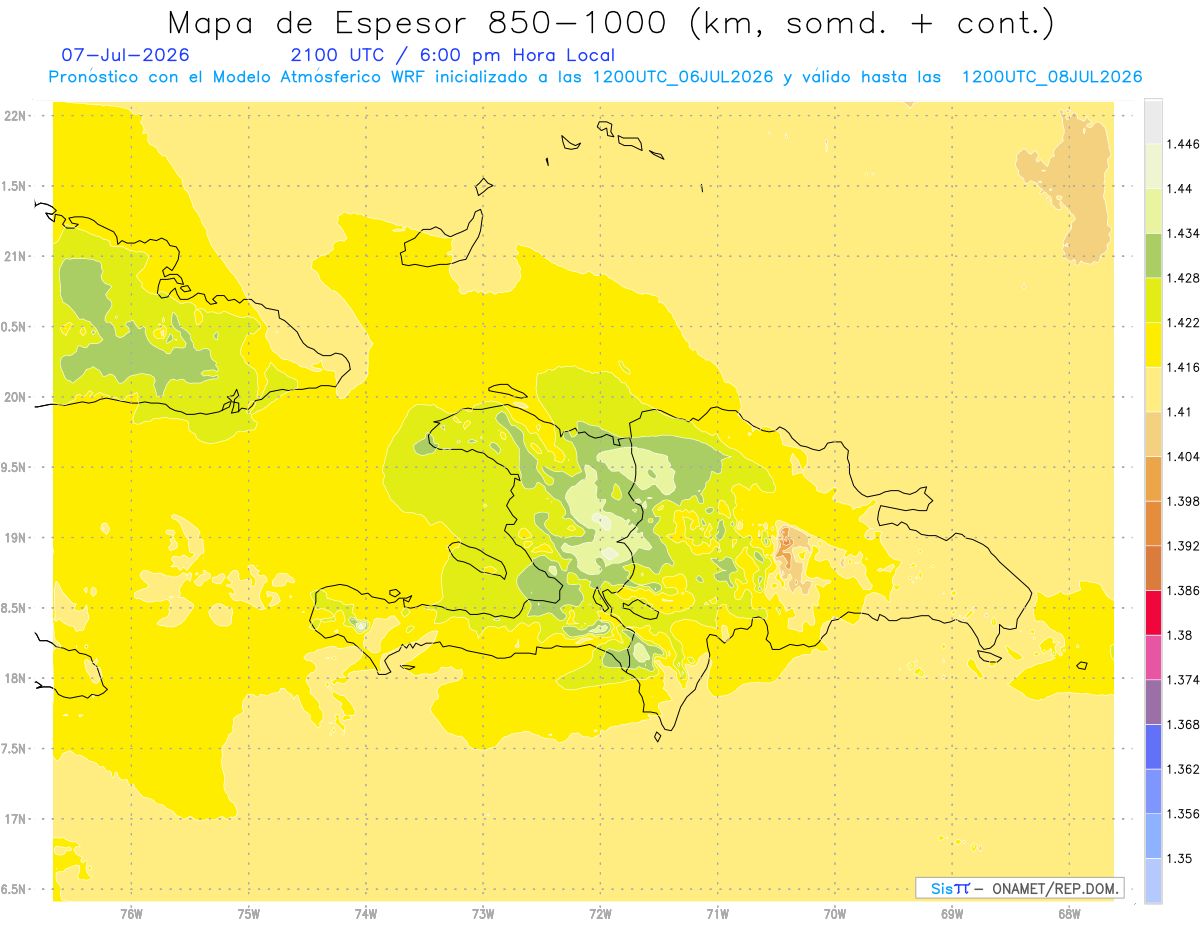Image resolution: width=1200 pixels, height=927 pixels.
Task: Click the 7.5N latitude label
Action: [15, 749]
